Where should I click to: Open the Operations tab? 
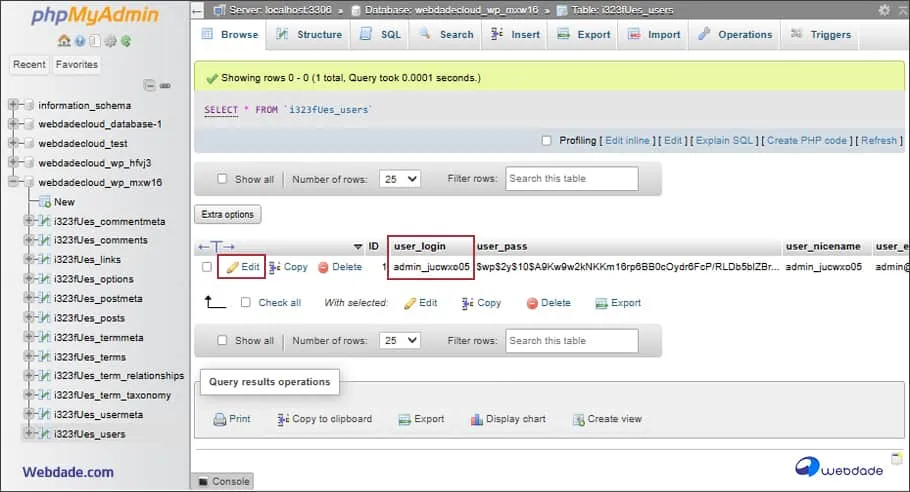[x=735, y=35]
